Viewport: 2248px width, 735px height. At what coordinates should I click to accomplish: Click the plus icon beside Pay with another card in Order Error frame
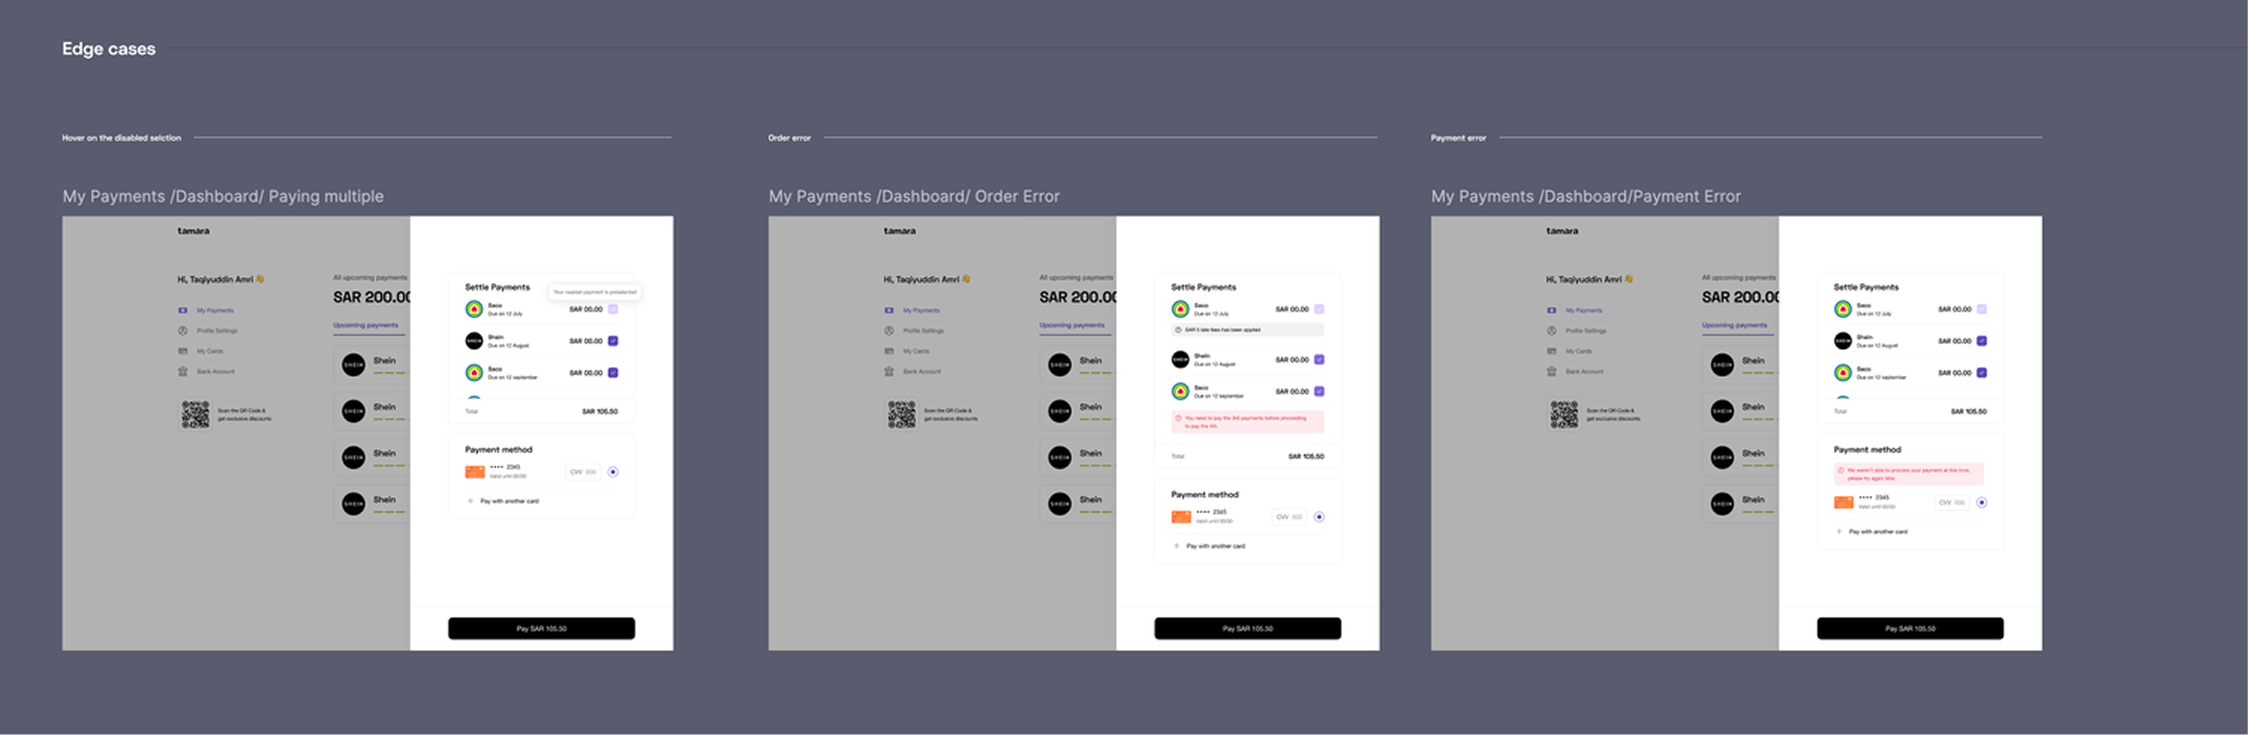(1177, 546)
